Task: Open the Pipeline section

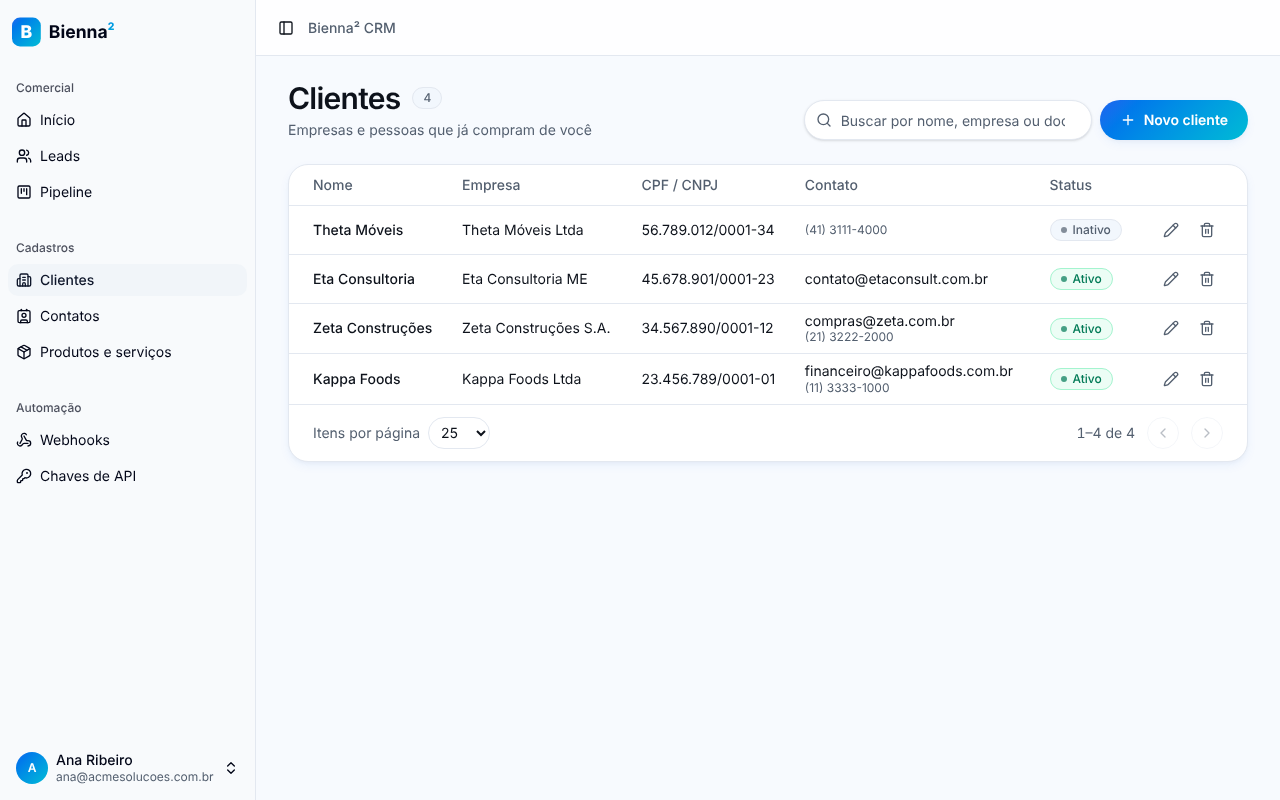Action: click(x=127, y=192)
